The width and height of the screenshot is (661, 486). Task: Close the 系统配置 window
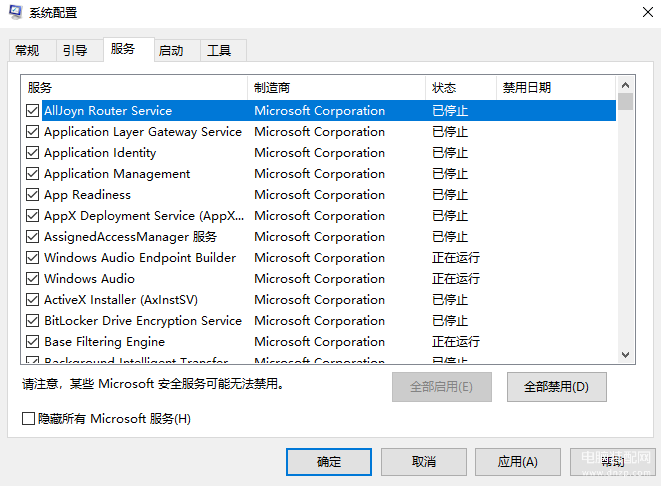(648, 12)
